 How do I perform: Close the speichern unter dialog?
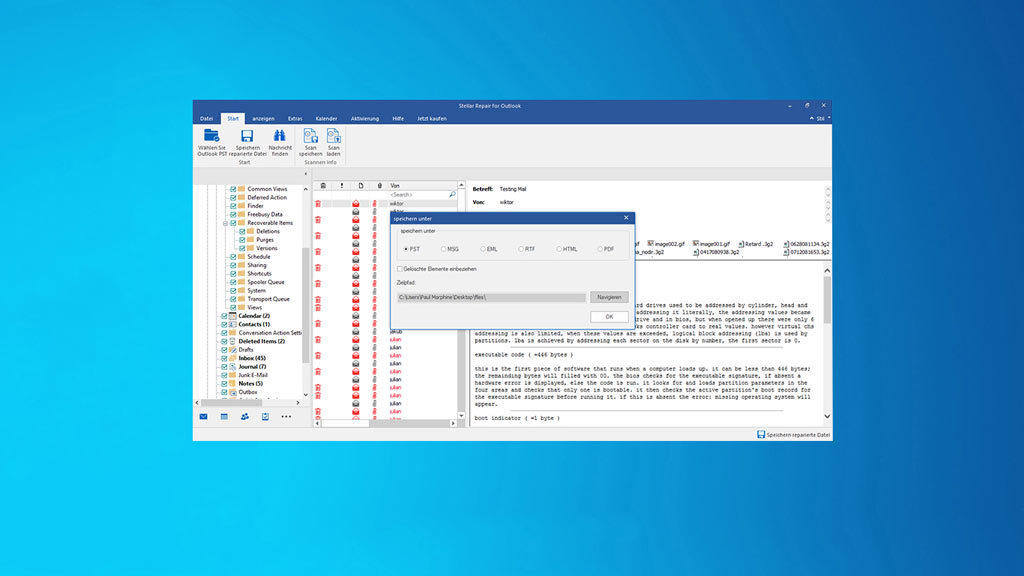pos(626,218)
